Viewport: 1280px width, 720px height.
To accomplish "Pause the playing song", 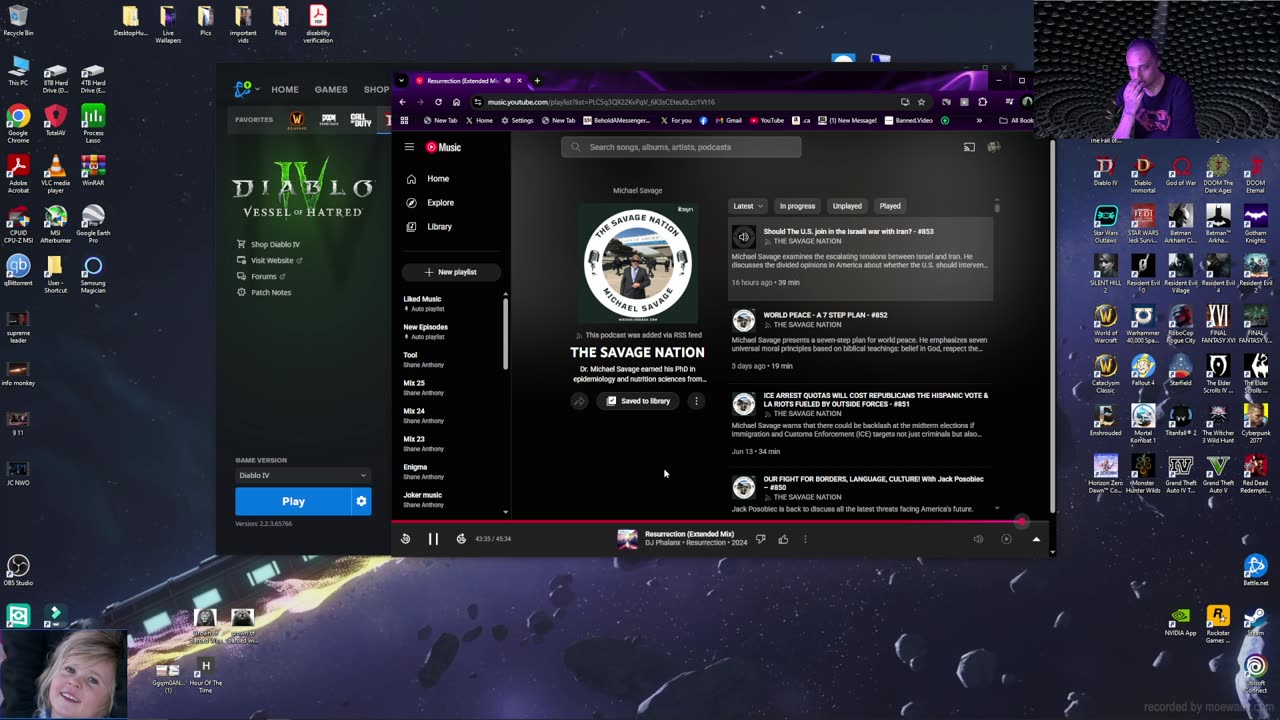I will pyautogui.click(x=433, y=539).
